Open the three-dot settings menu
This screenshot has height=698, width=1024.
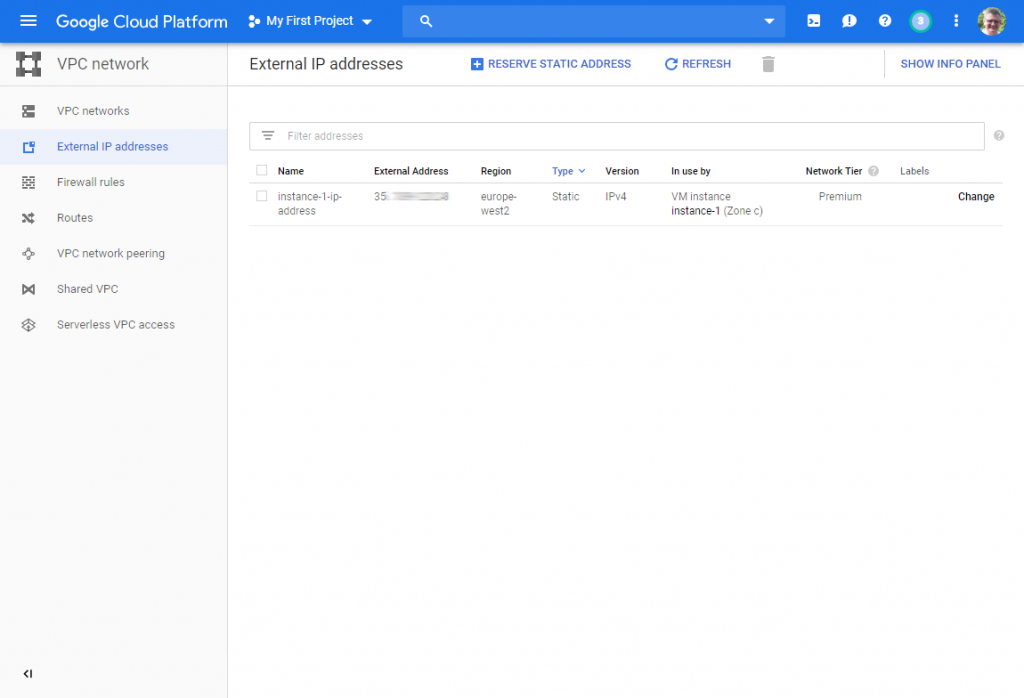point(956,21)
